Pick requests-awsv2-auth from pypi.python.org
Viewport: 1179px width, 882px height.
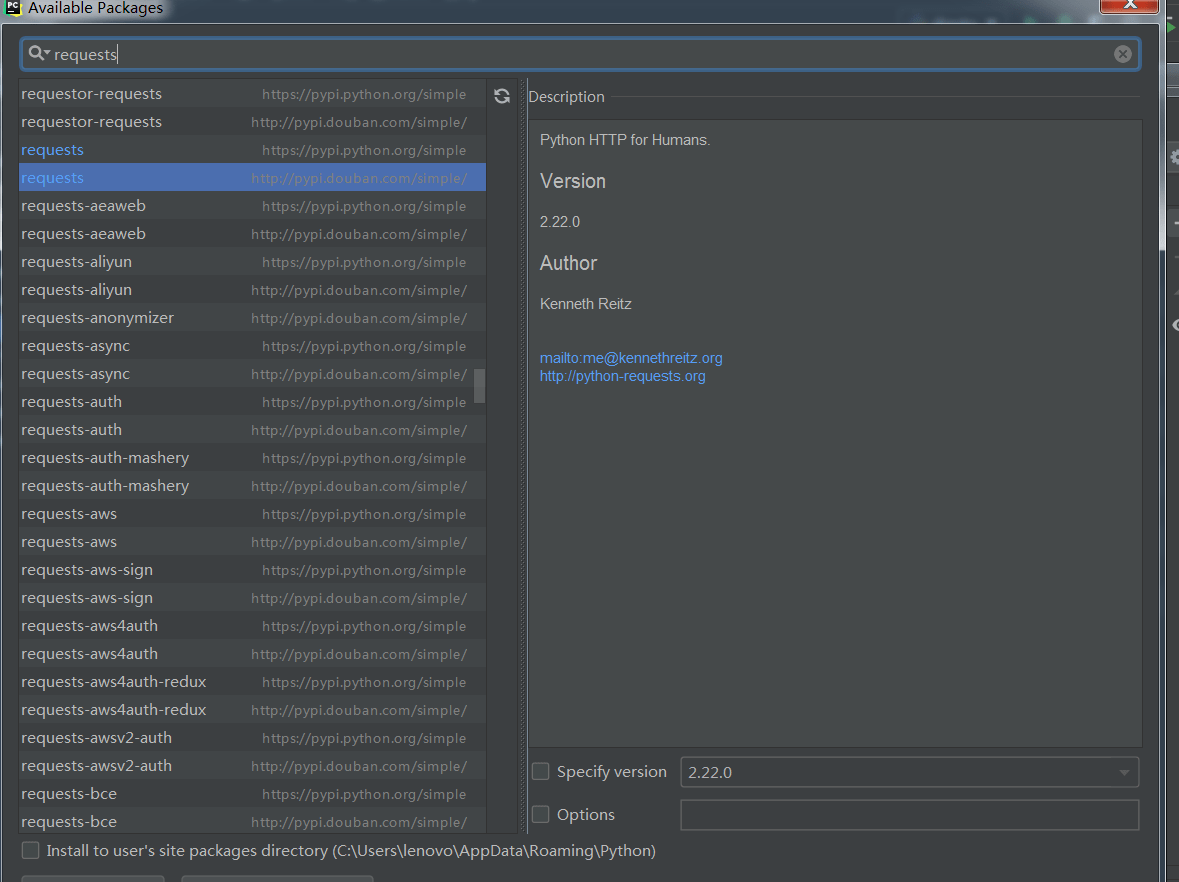[x=253, y=738]
